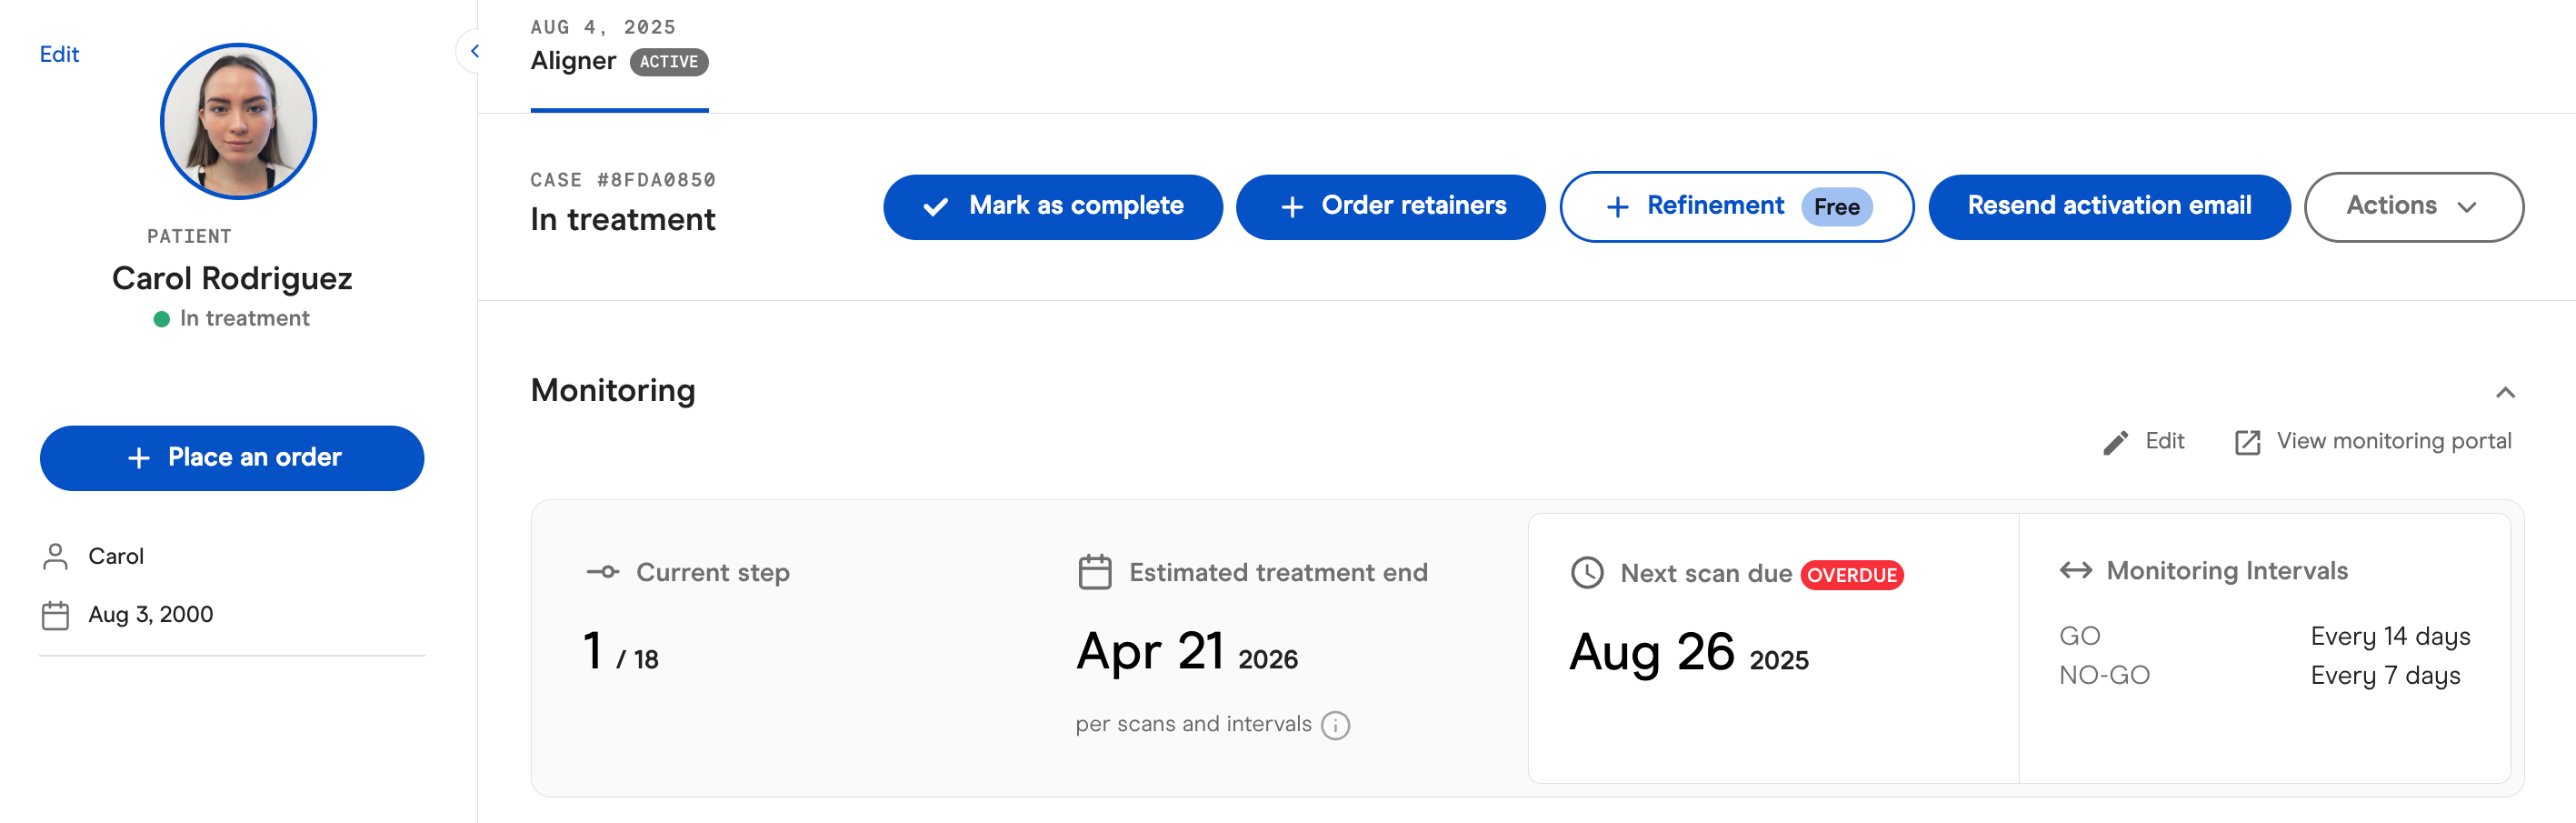Edit the Monitoring settings
The height and width of the screenshot is (823, 2576).
point(2144,442)
